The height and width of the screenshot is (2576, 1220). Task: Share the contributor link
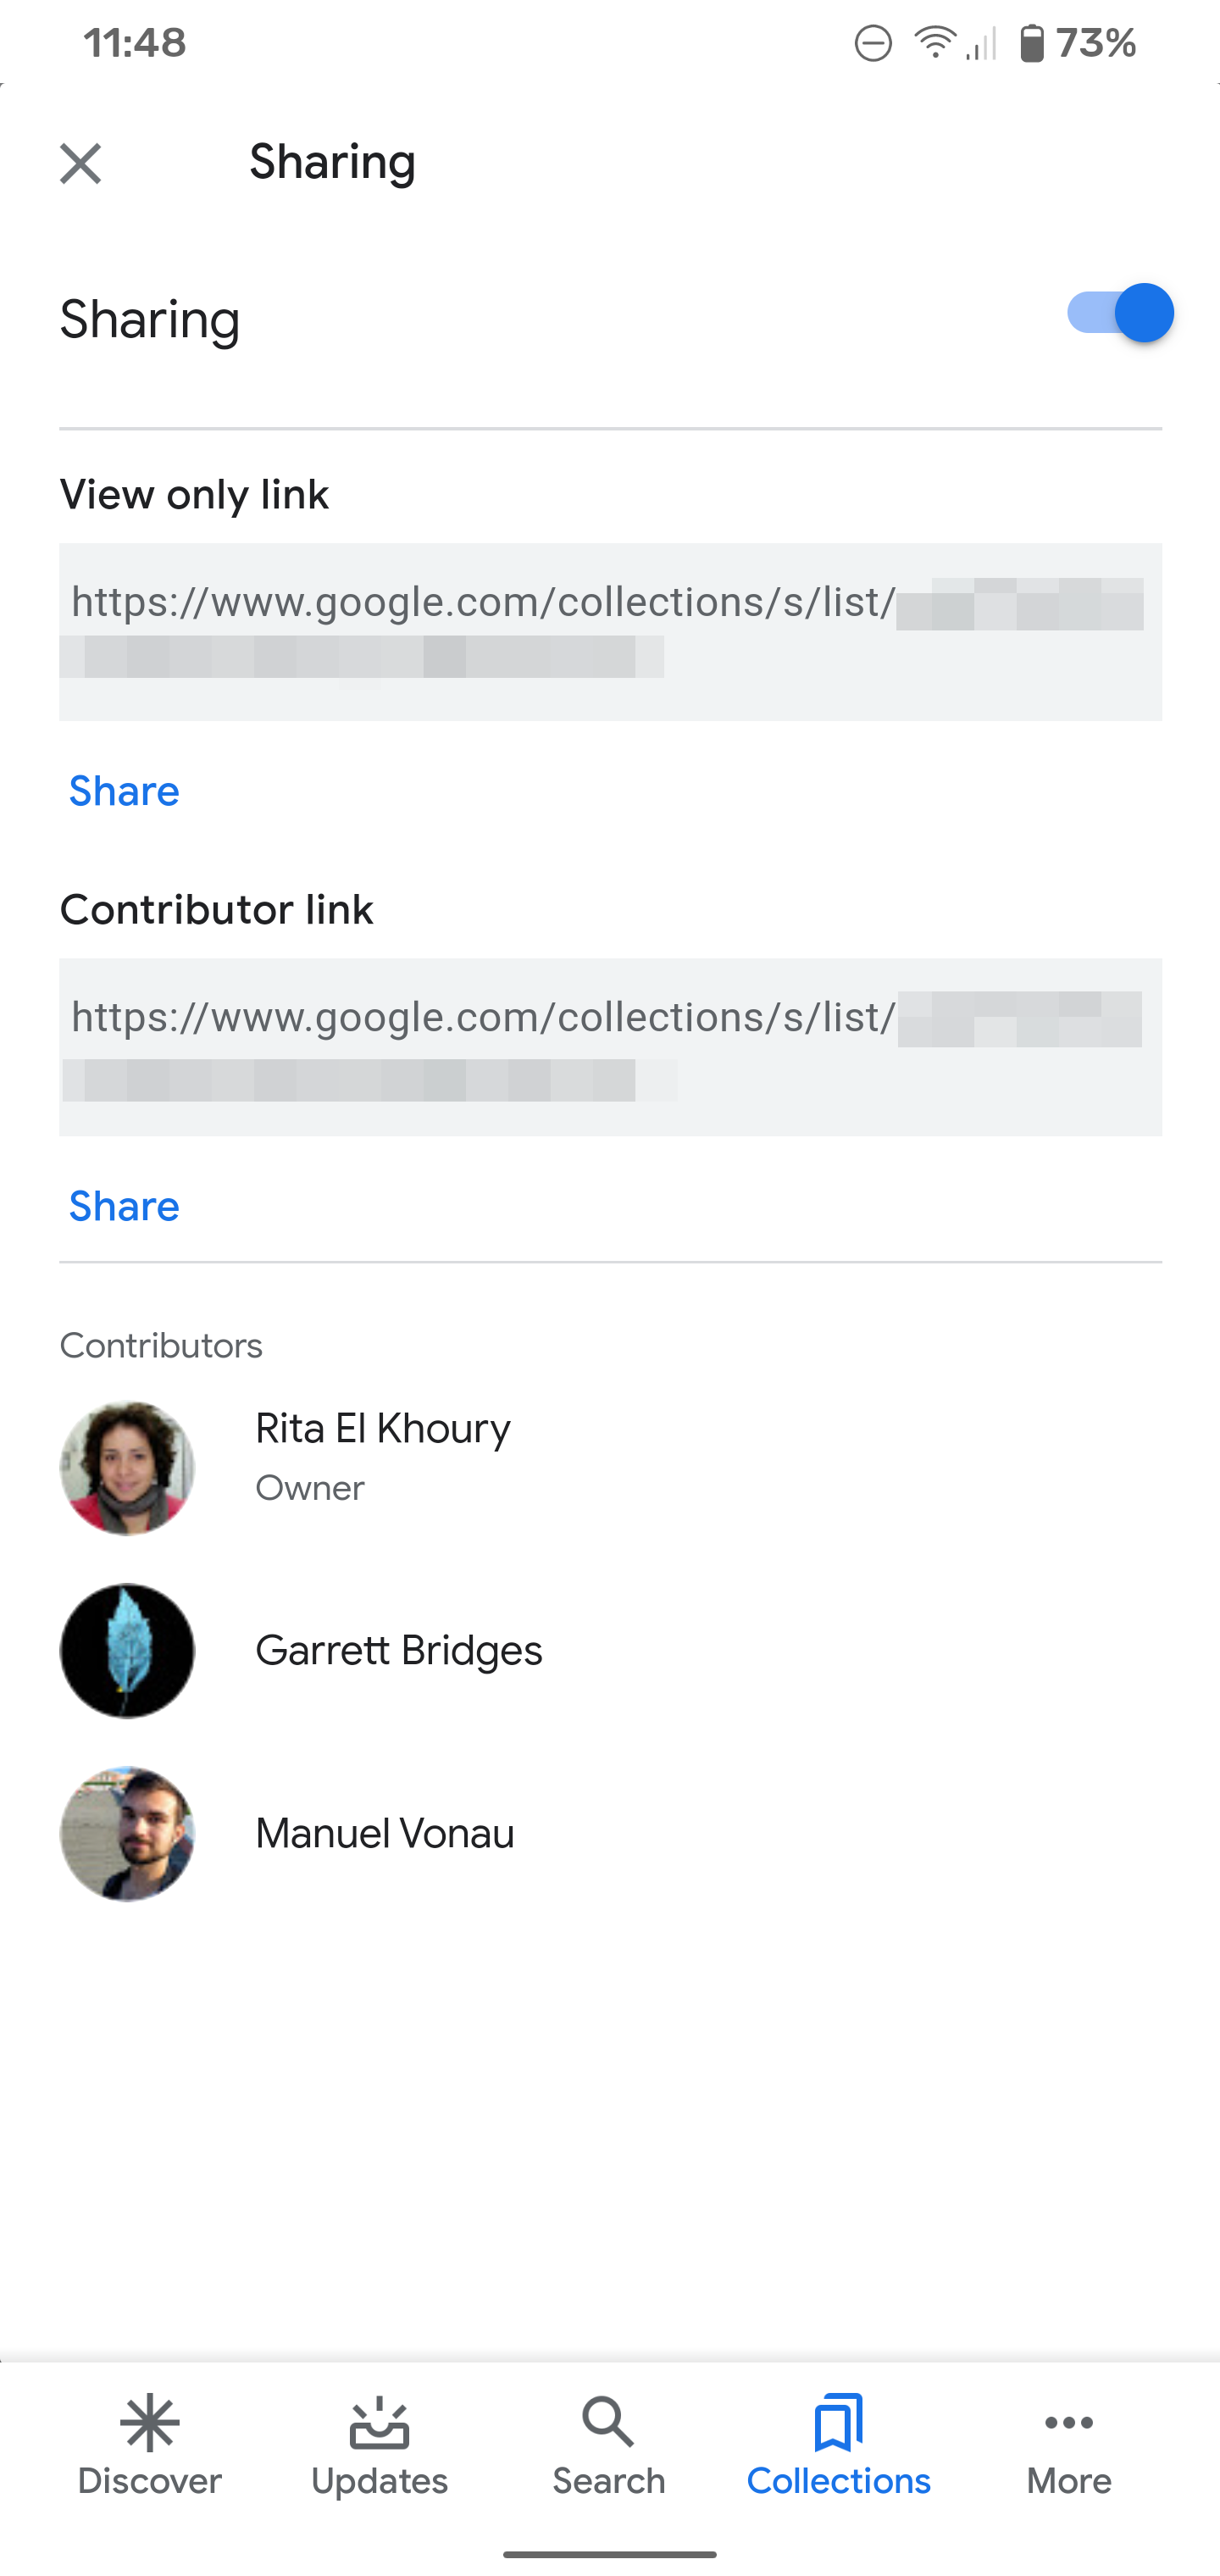point(123,1206)
